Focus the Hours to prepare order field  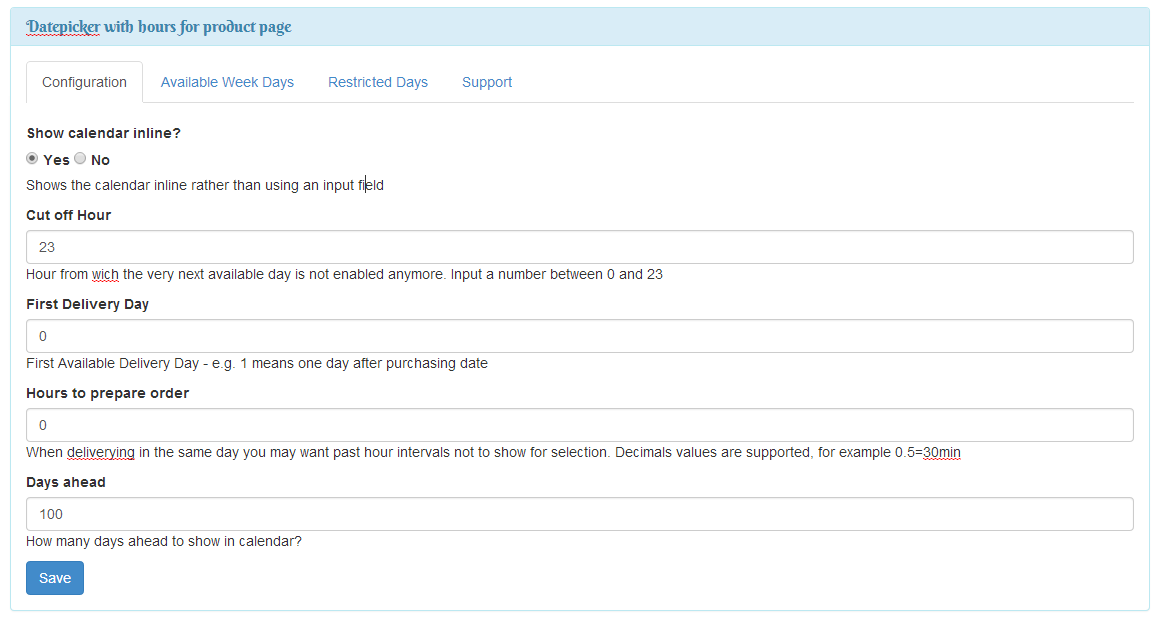point(580,425)
